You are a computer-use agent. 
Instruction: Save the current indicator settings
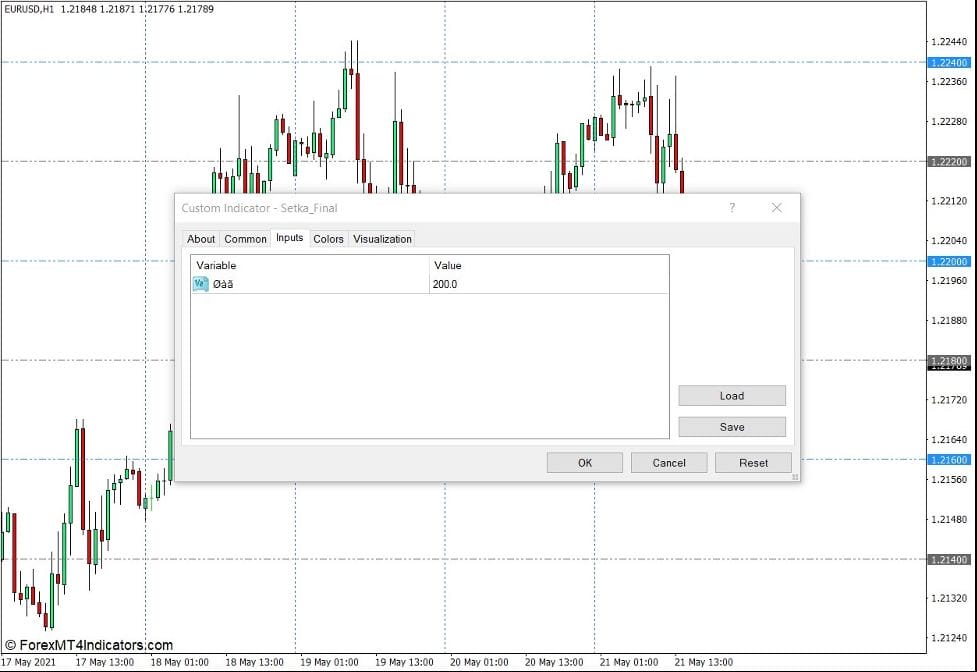732,426
